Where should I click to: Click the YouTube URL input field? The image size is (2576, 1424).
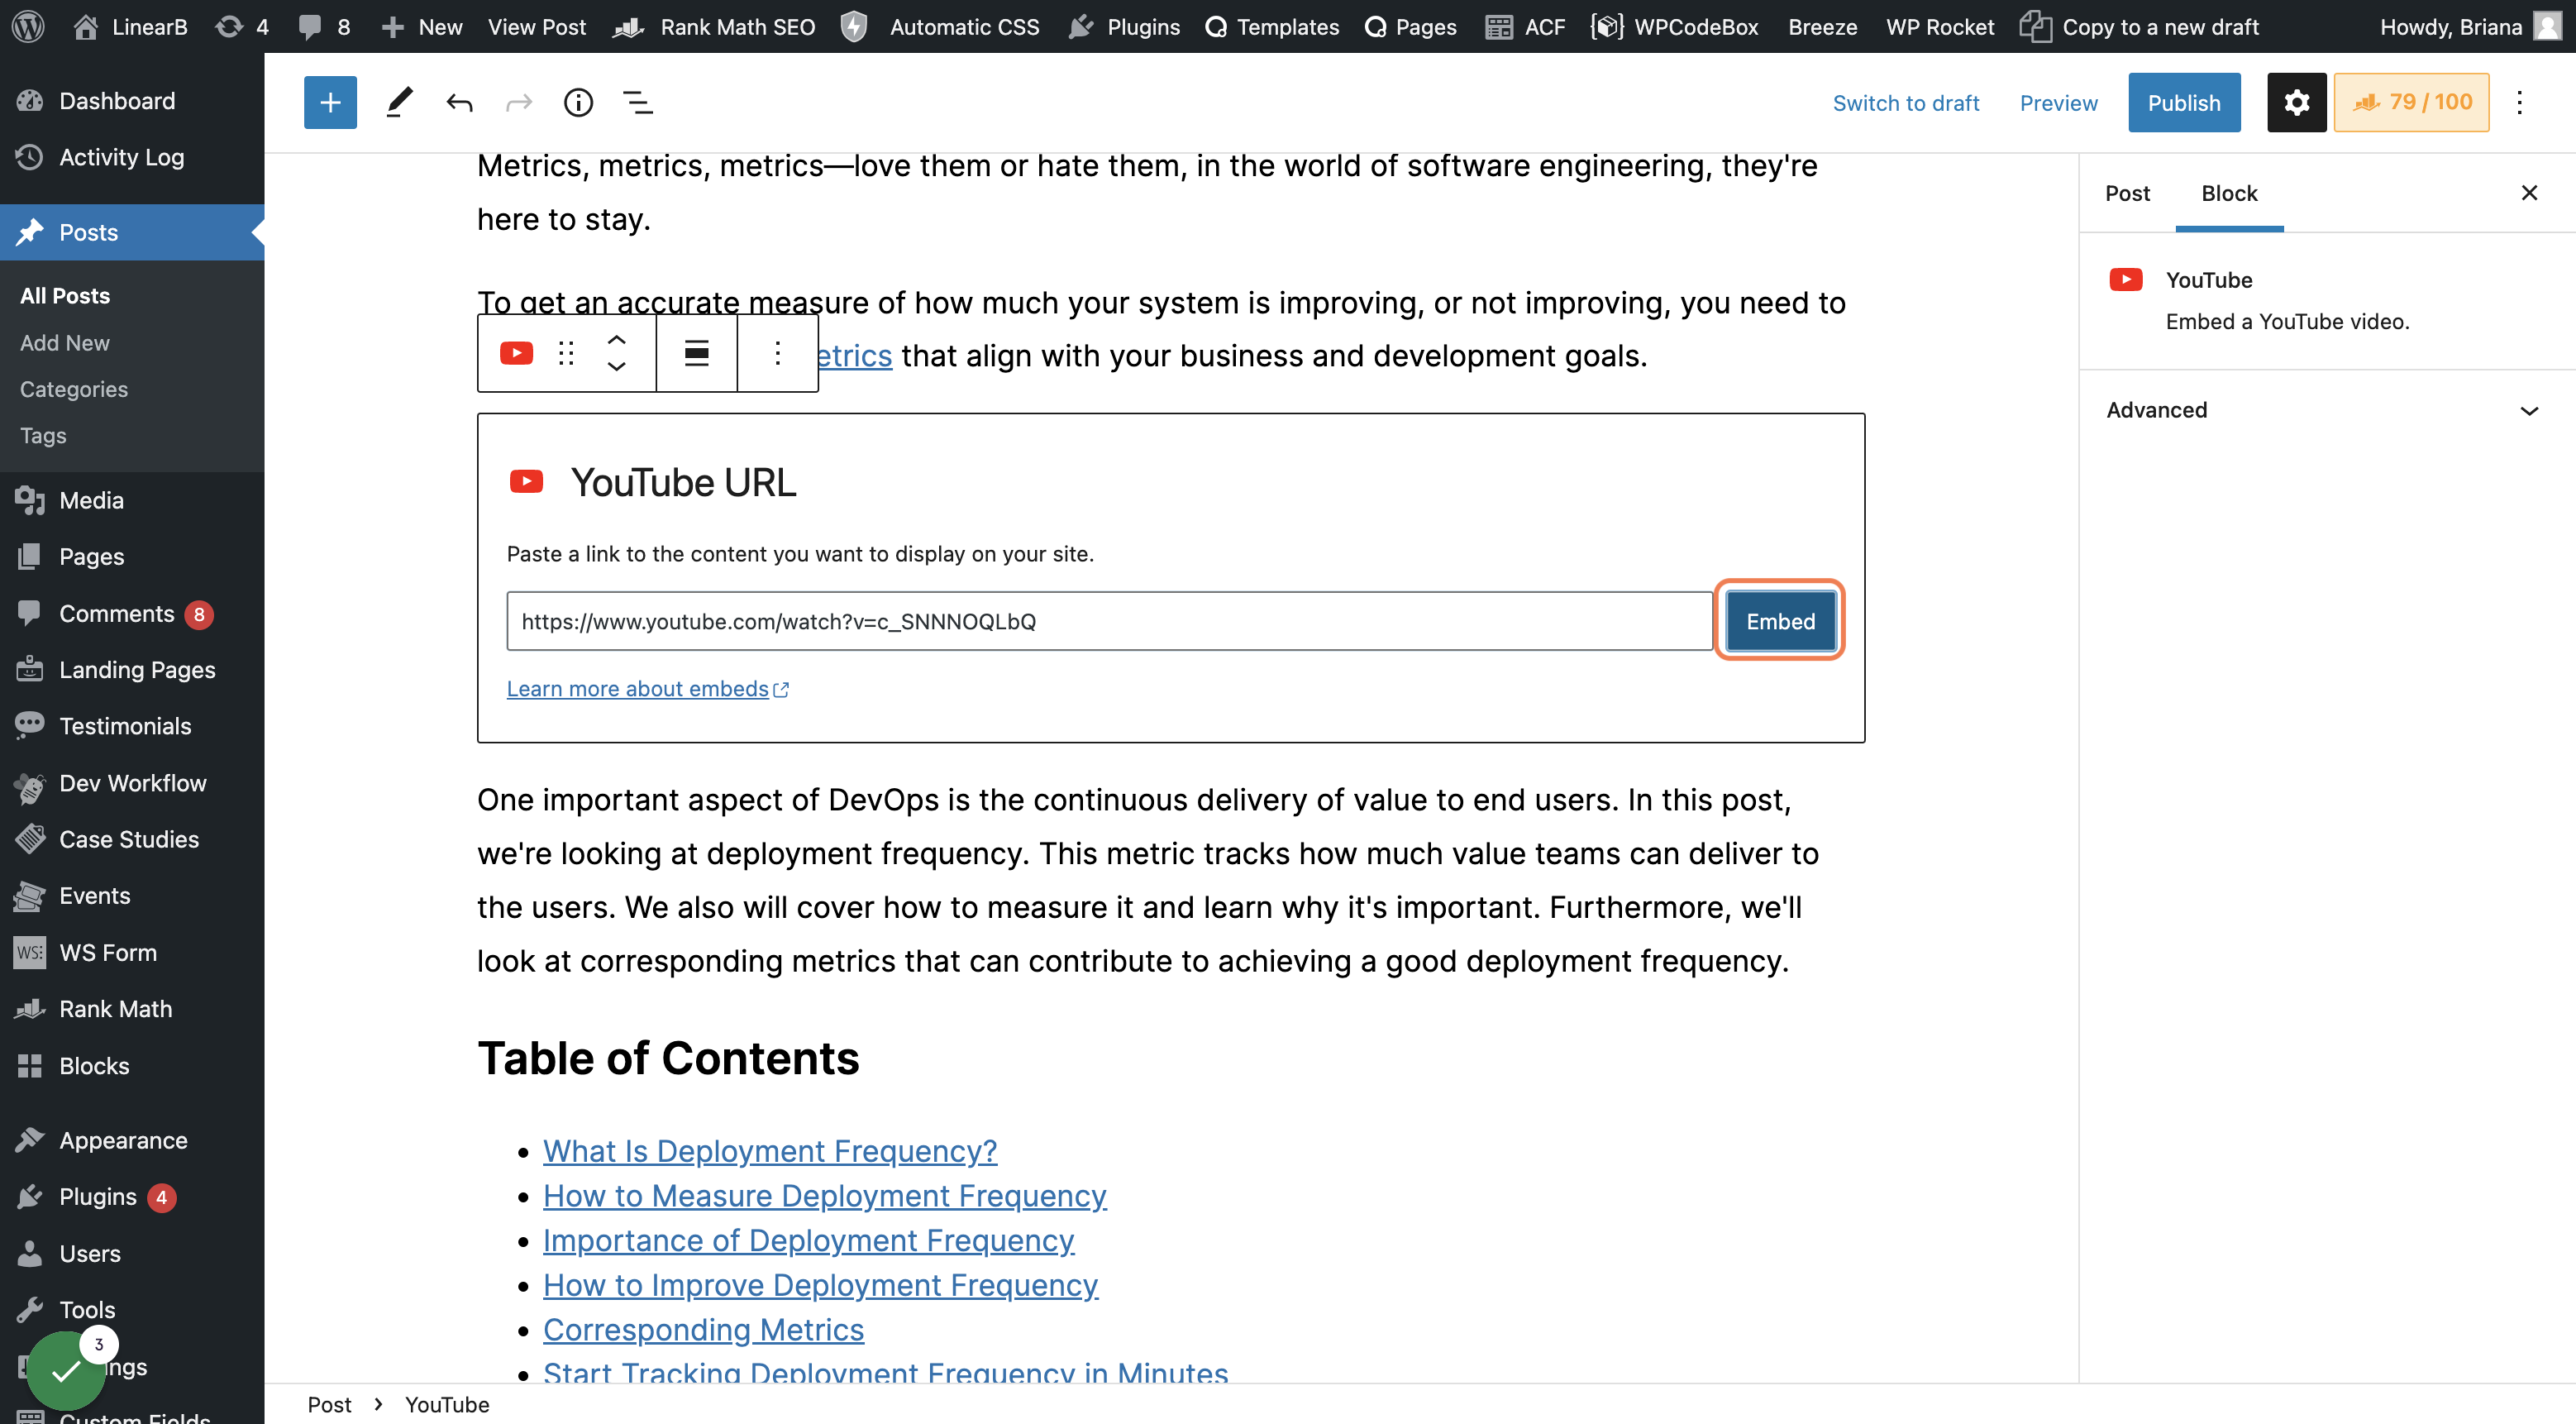tap(1109, 621)
